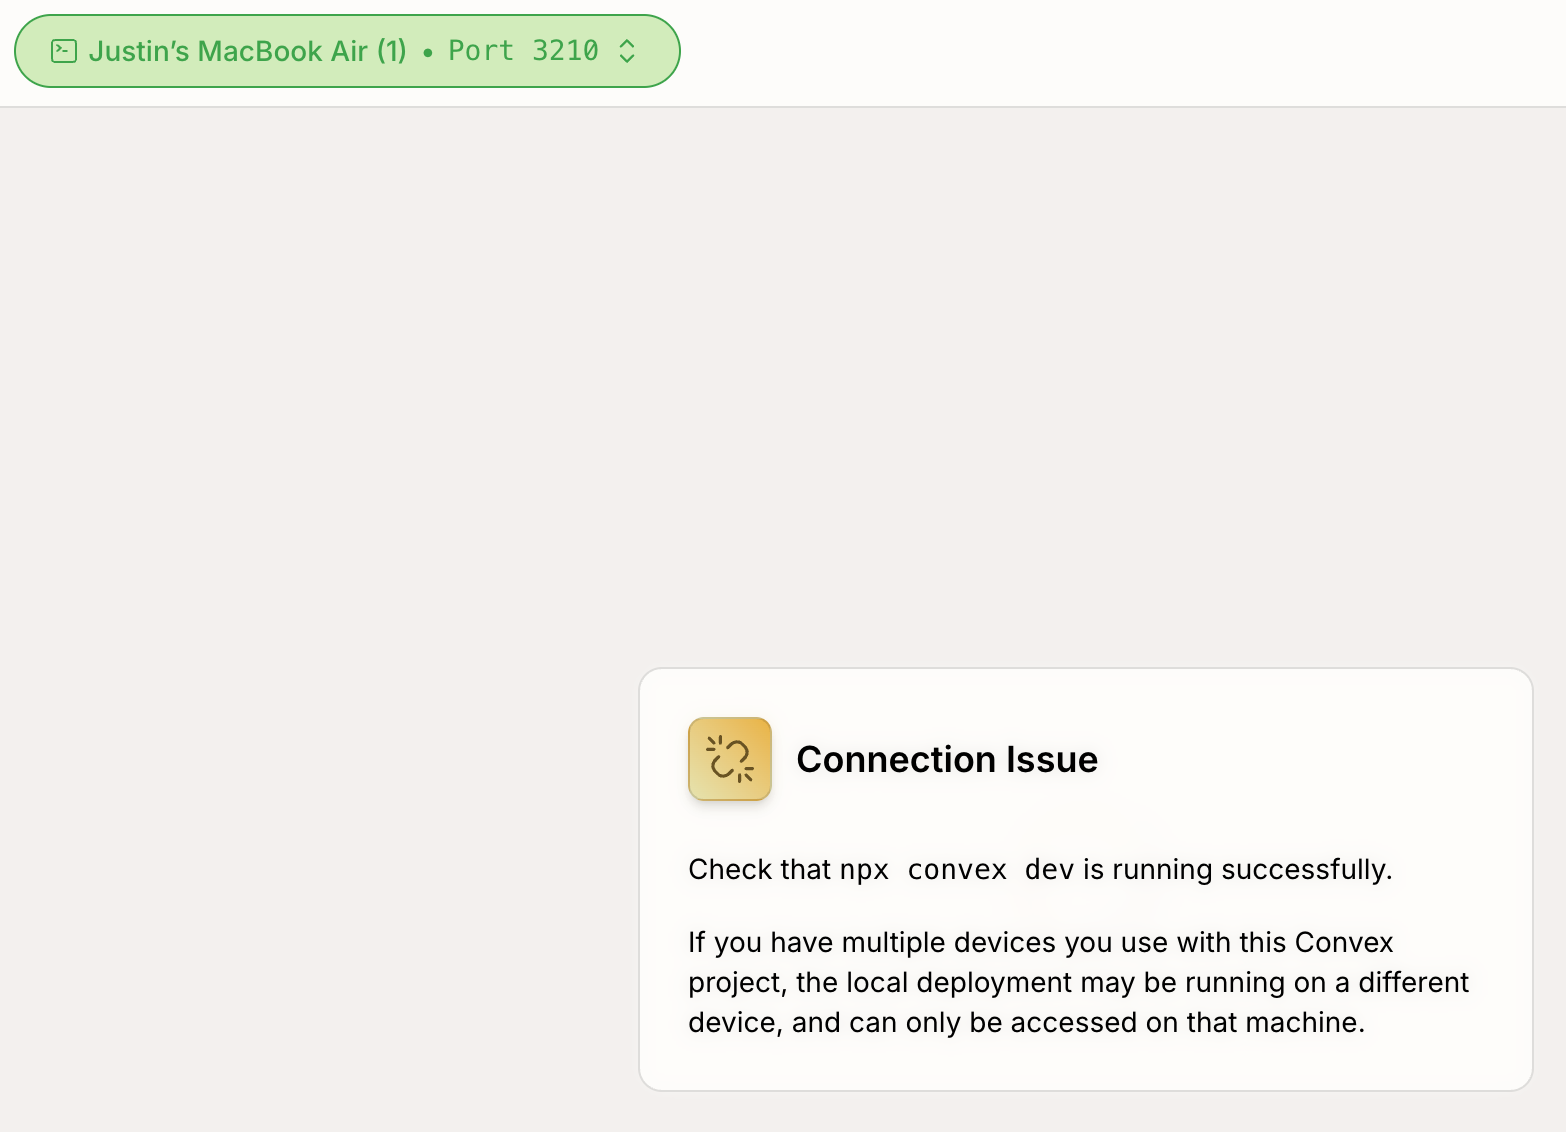Click the npx convex dev code text

click(957, 870)
